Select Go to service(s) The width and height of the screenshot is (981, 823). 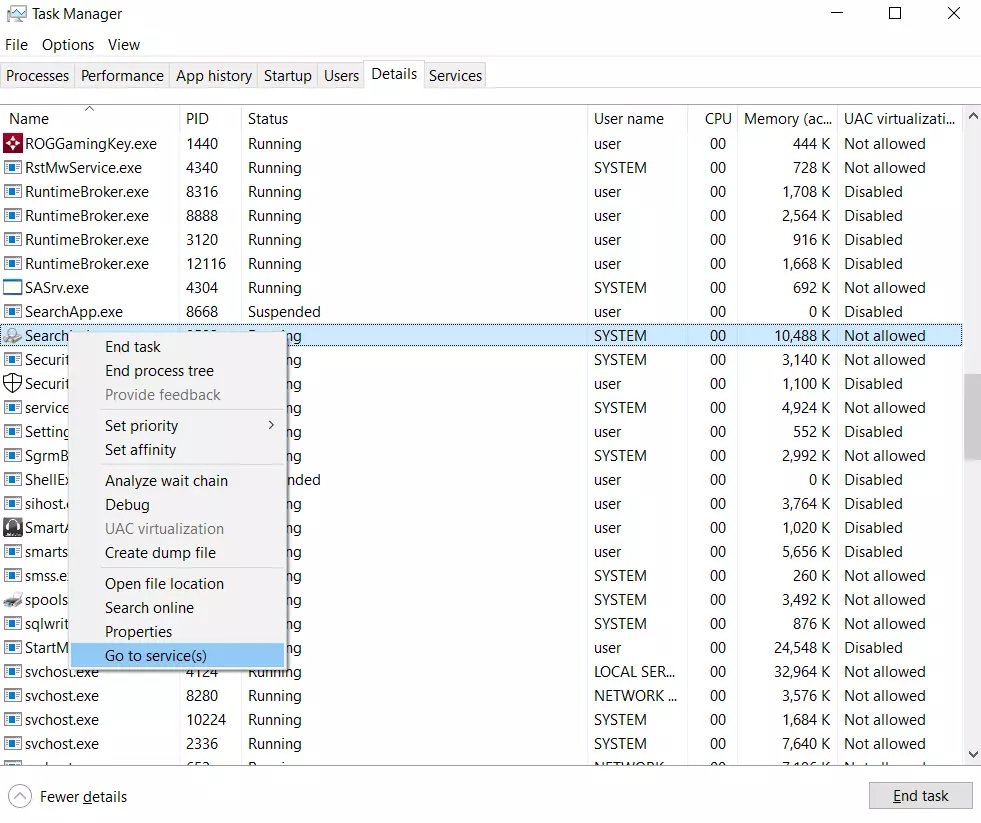pos(178,655)
